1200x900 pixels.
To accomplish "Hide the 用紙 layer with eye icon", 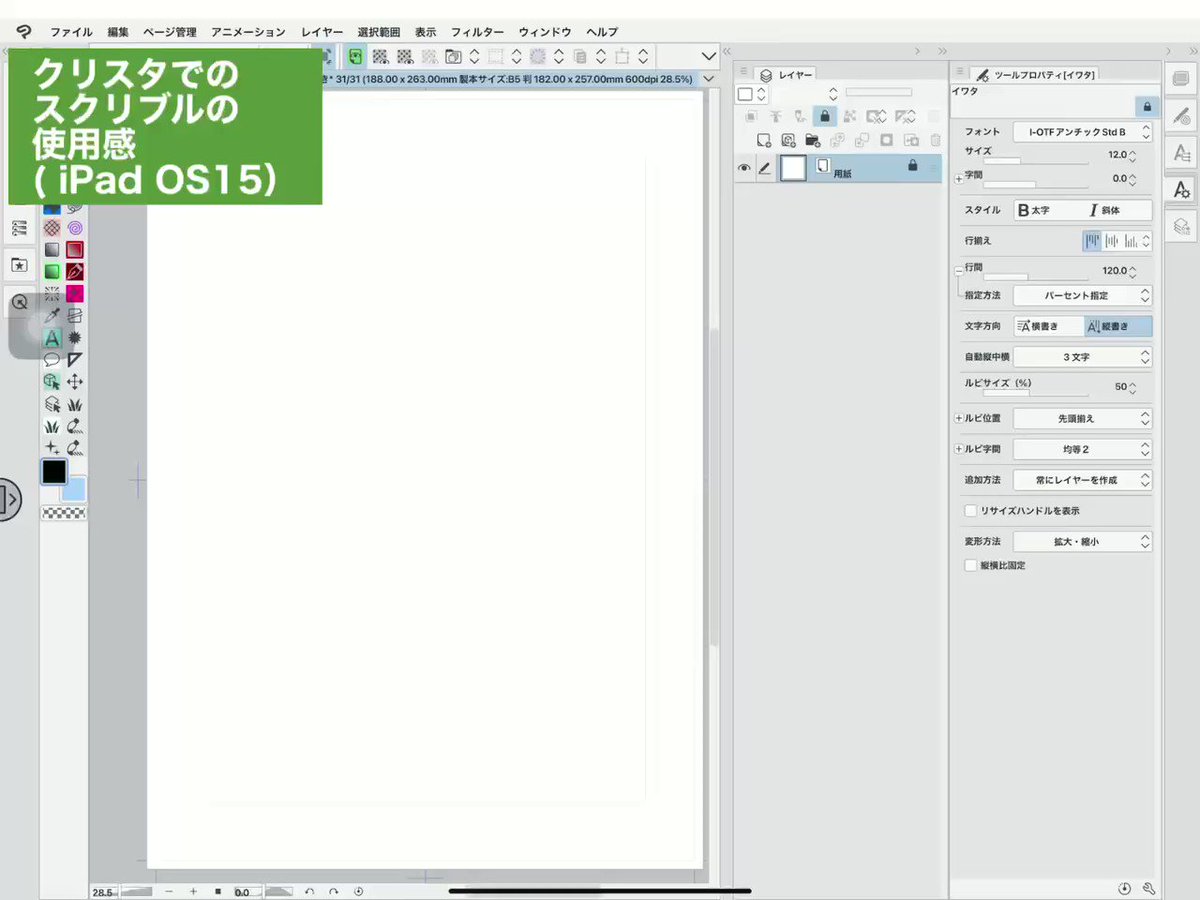I will (744, 168).
